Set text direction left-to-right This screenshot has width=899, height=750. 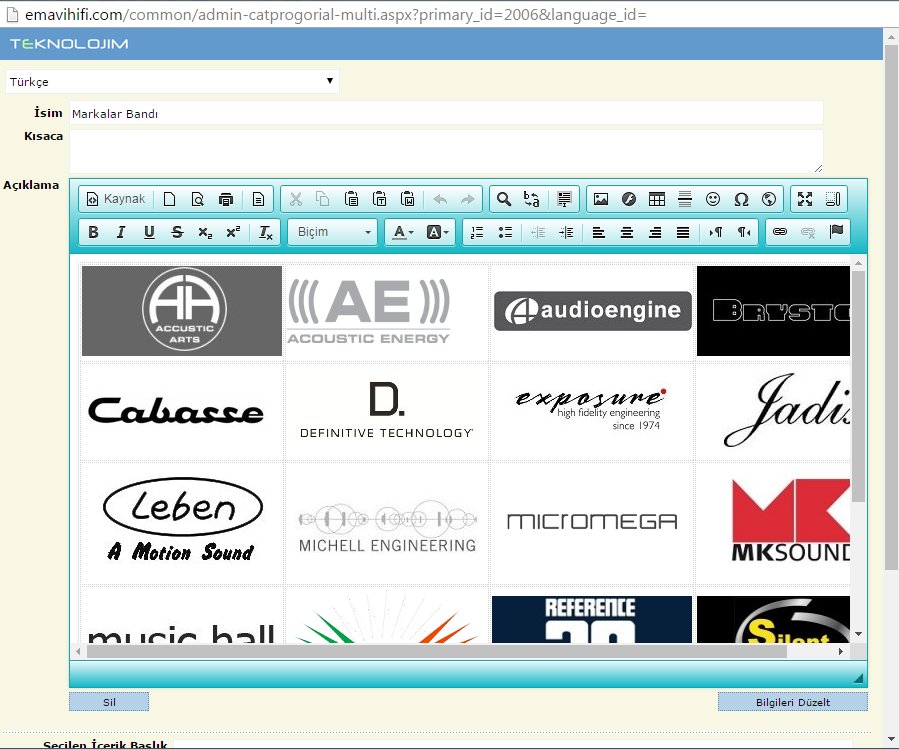coord(716,232)
